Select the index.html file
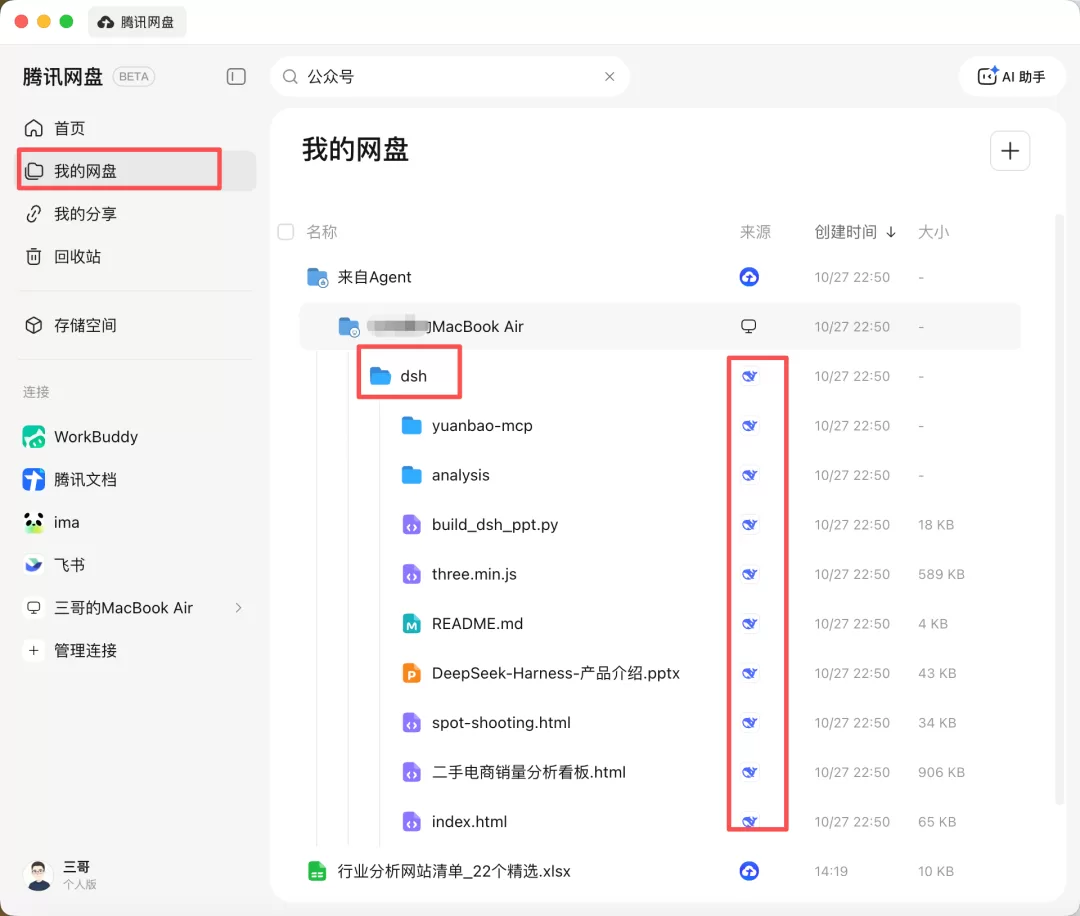Viewport: 1080px width, 916px height. 469,822
